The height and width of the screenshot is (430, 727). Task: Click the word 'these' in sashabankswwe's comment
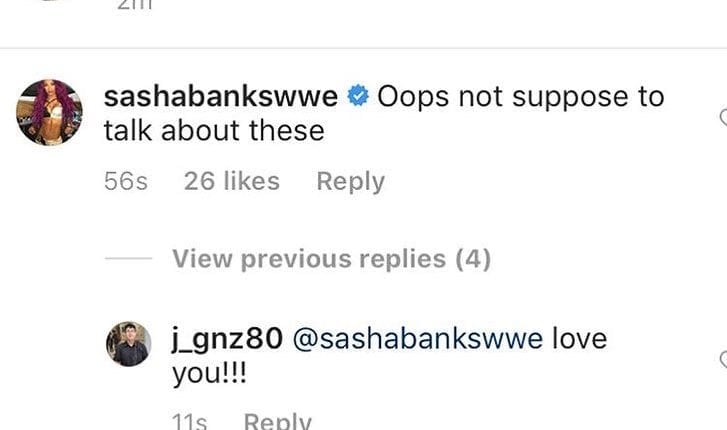(x=287, y=130)
